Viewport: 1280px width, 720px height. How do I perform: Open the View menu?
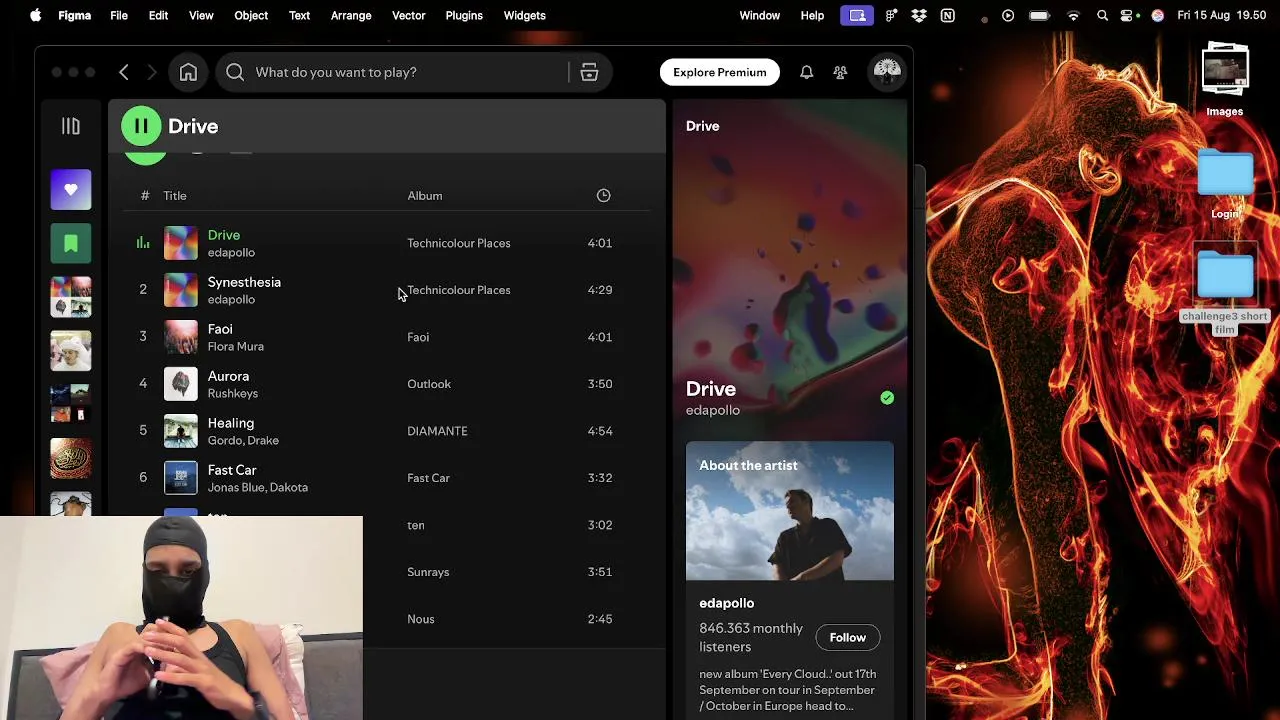(201, 15)
